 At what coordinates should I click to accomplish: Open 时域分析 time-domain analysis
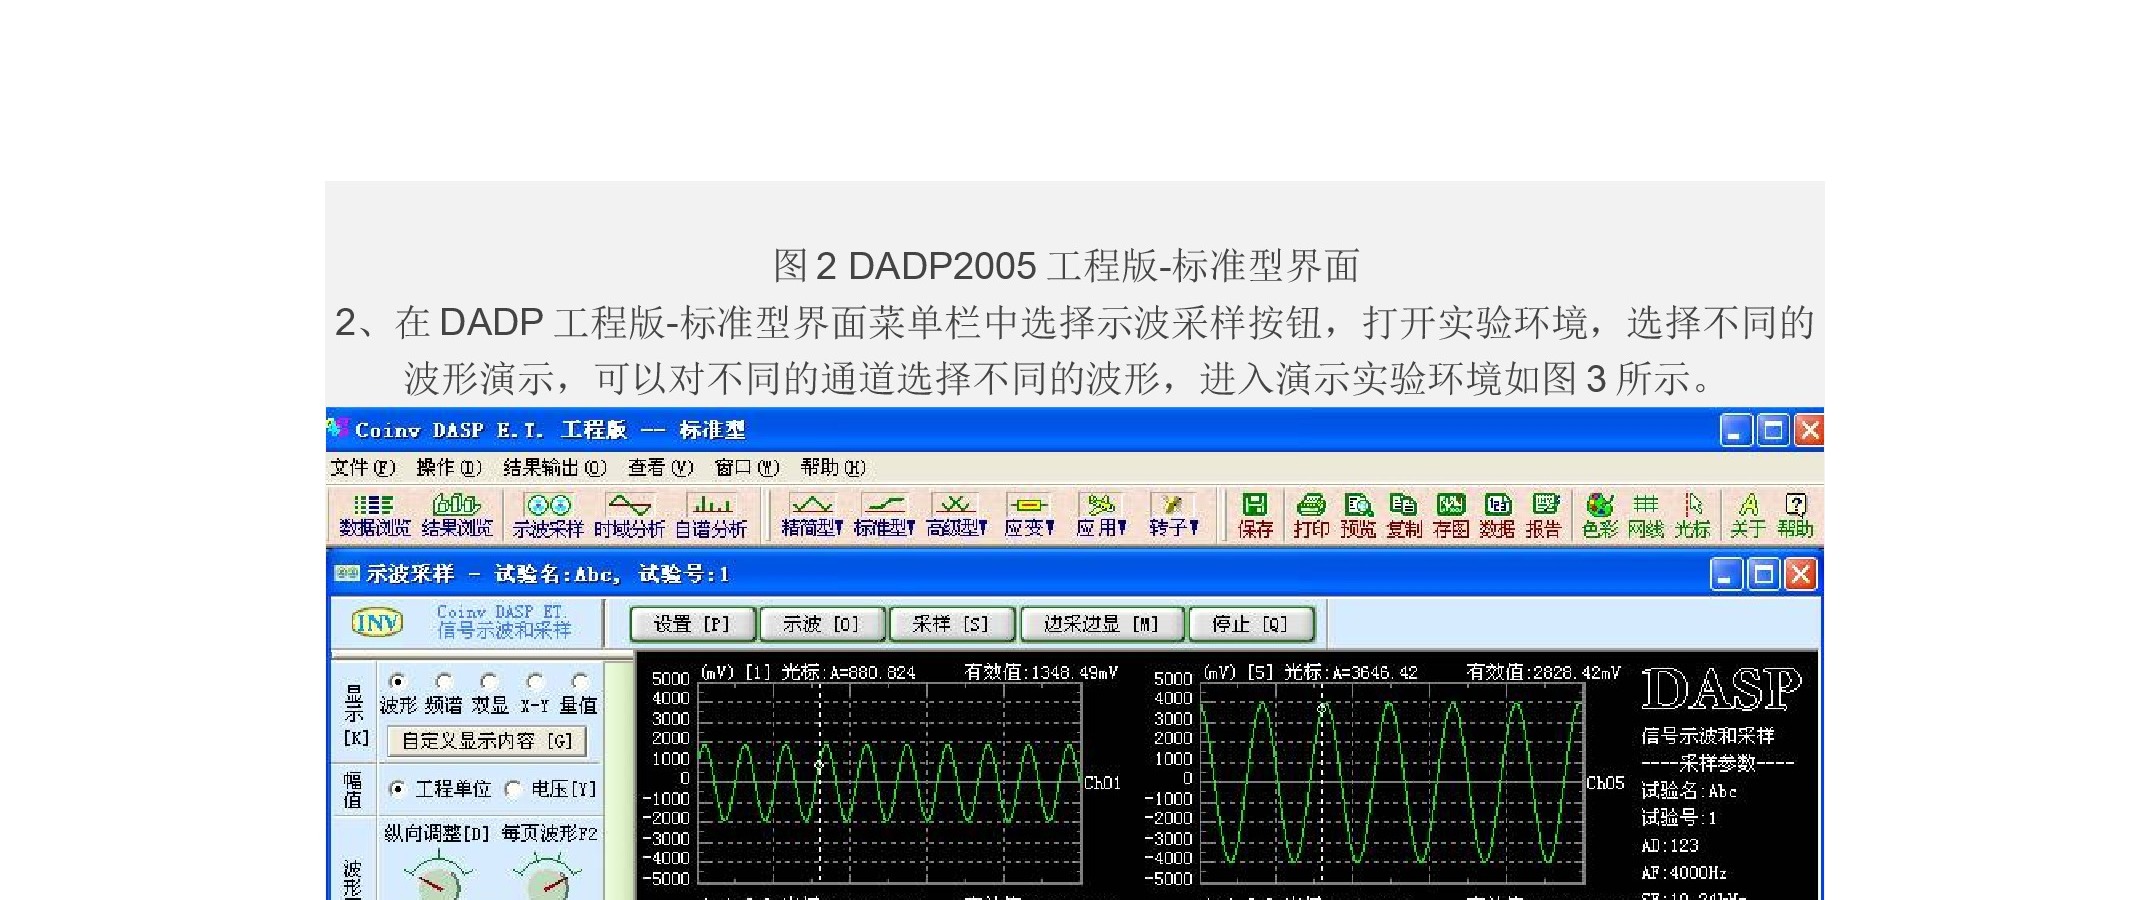(x=629, y=516)
